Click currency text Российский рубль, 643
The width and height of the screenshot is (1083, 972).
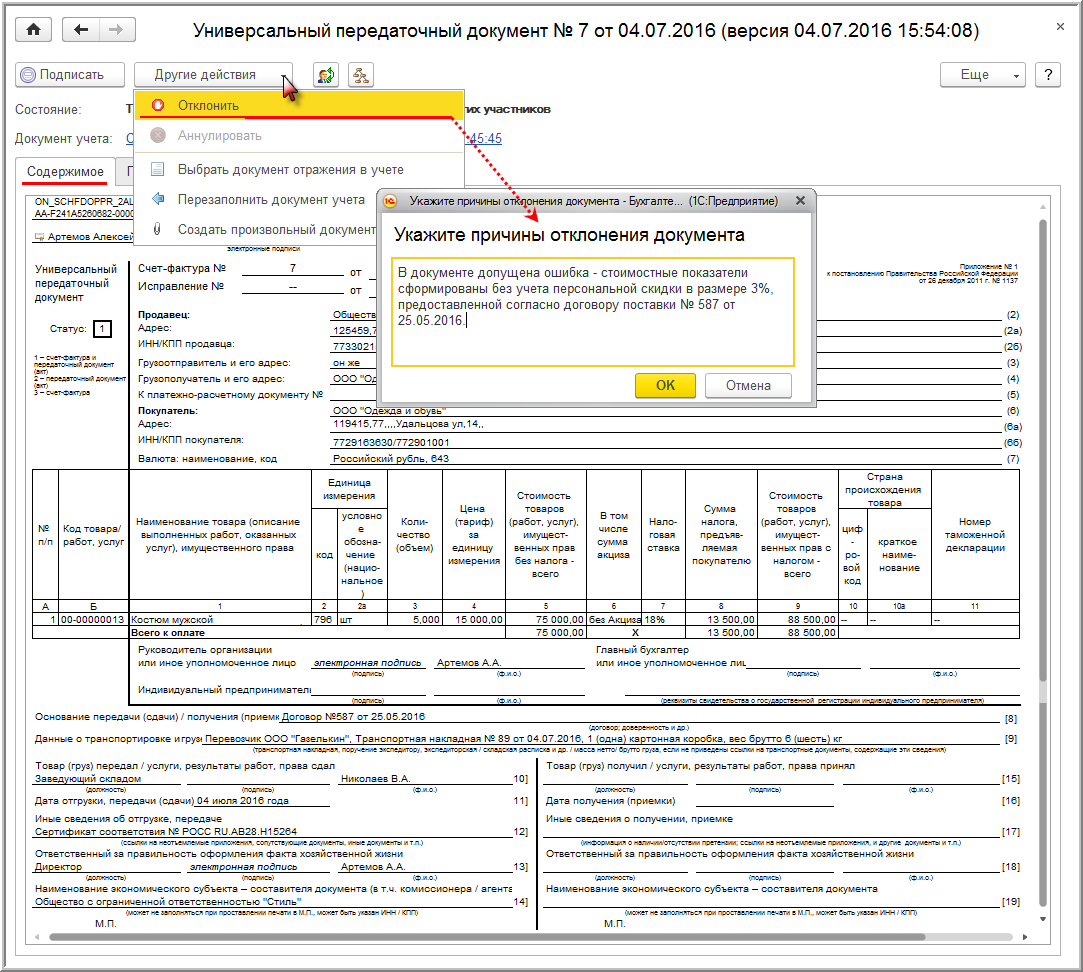[391, 458]
